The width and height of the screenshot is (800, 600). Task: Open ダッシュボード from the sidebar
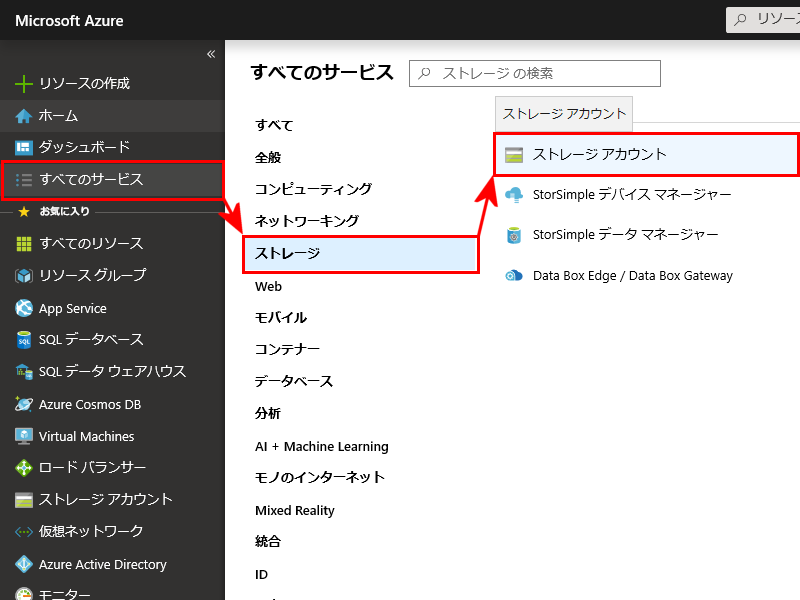tap(84, 147)
